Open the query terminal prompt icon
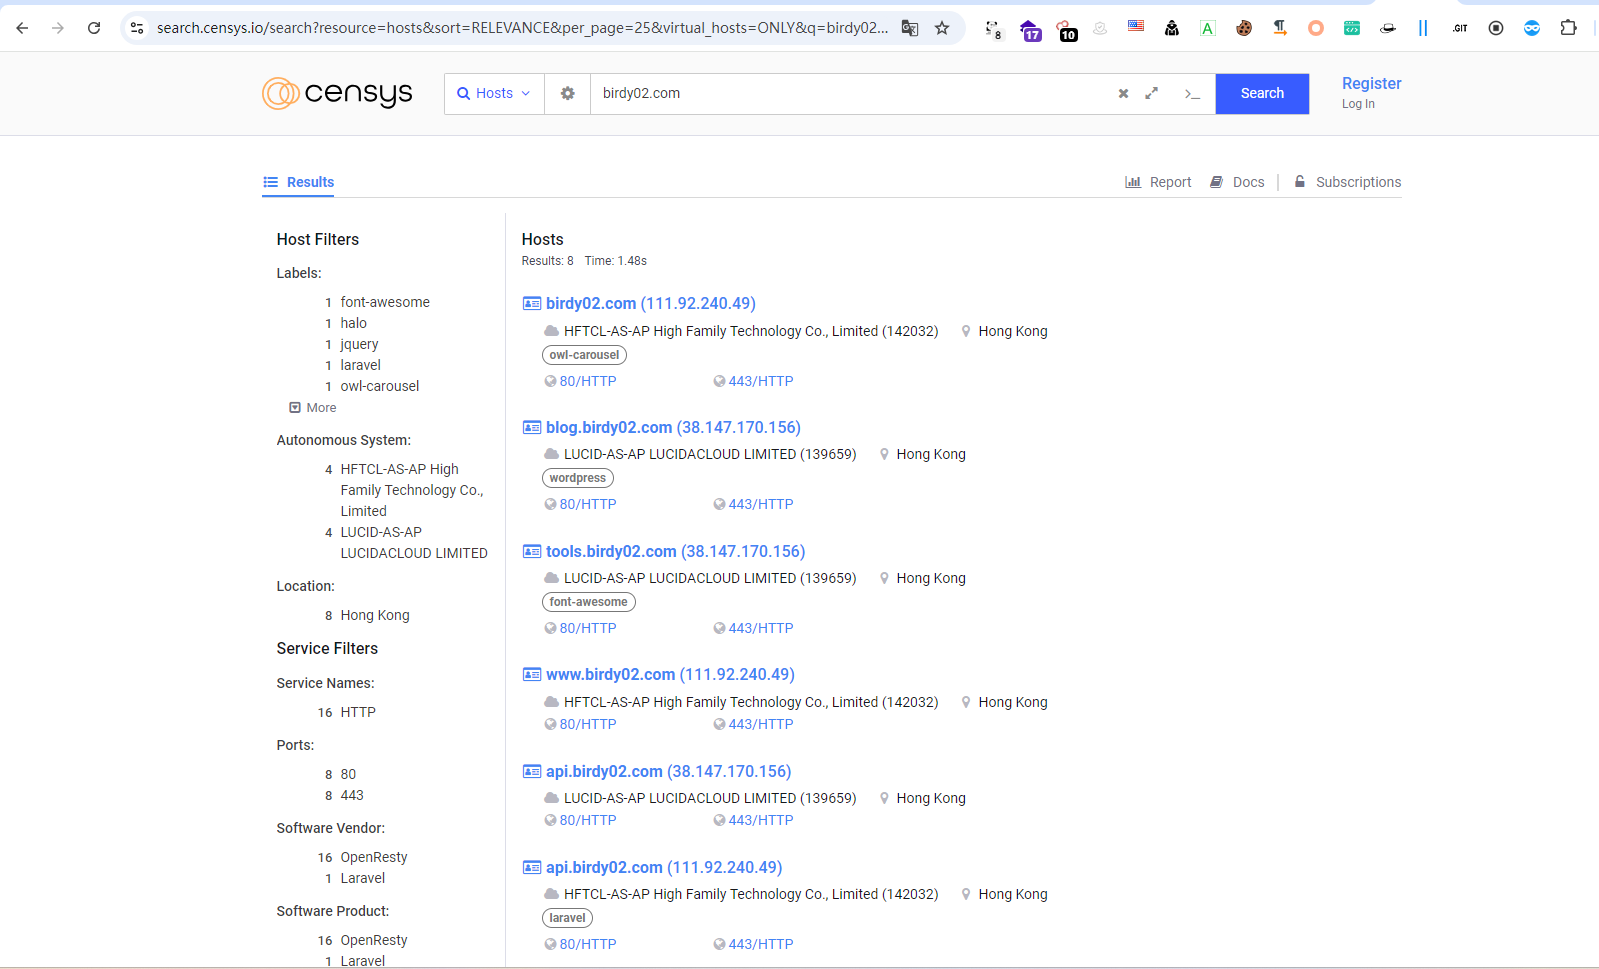This screenshot has width=1599, height=969. coord(1191,93)
